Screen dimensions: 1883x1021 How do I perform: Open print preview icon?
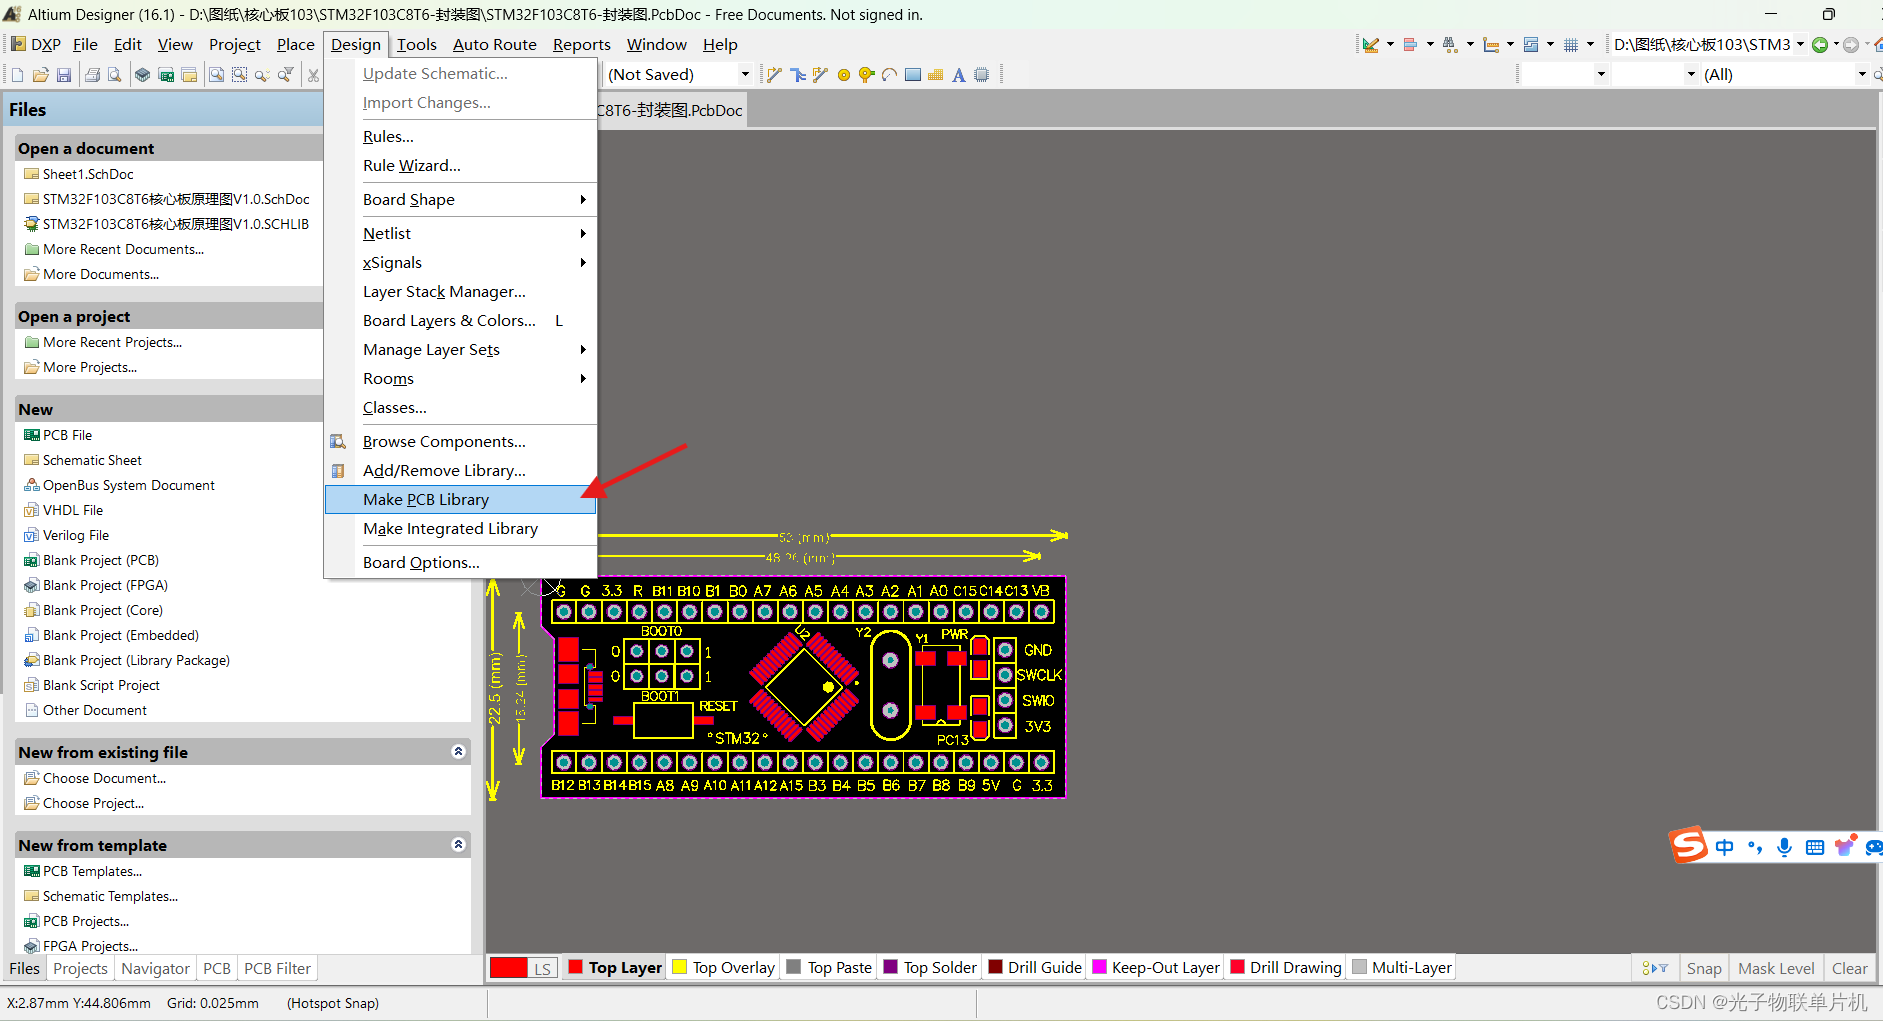(x=115, y=75)
